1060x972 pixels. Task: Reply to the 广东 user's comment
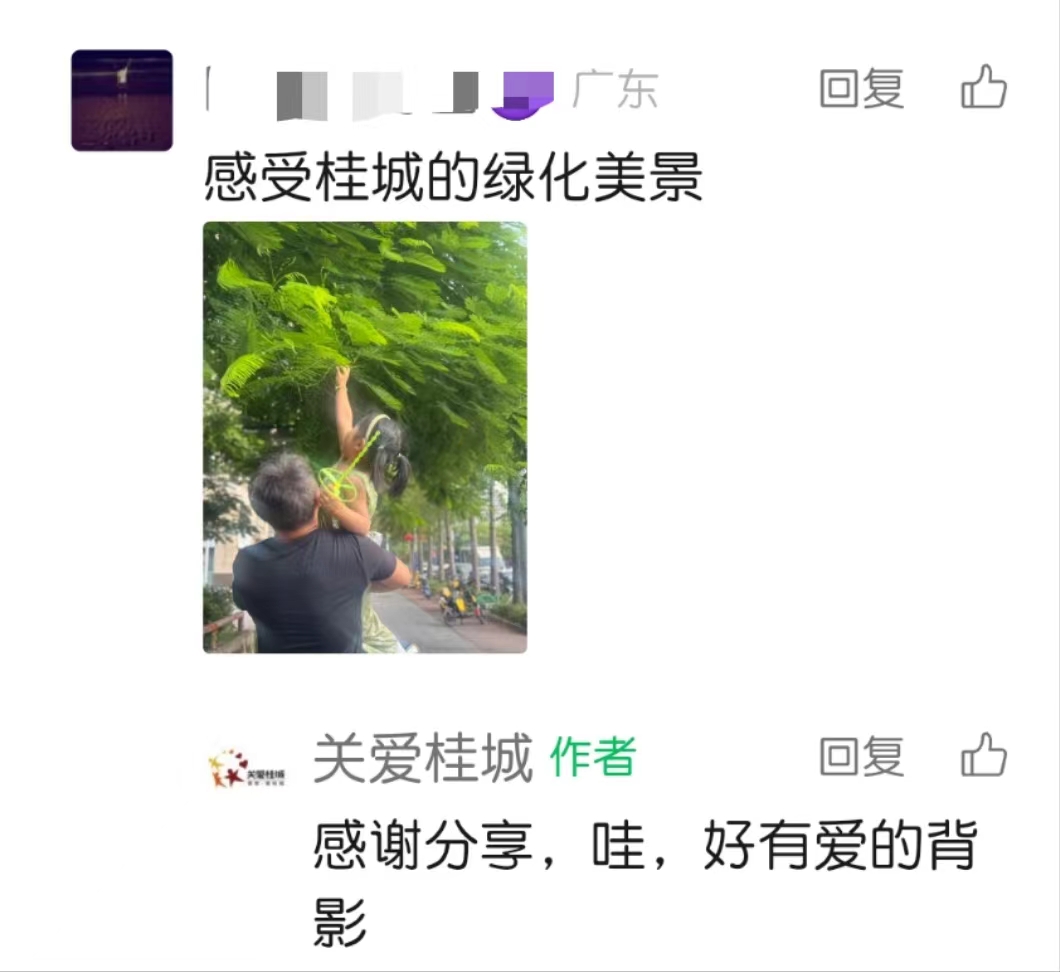[x=862, y=89]
